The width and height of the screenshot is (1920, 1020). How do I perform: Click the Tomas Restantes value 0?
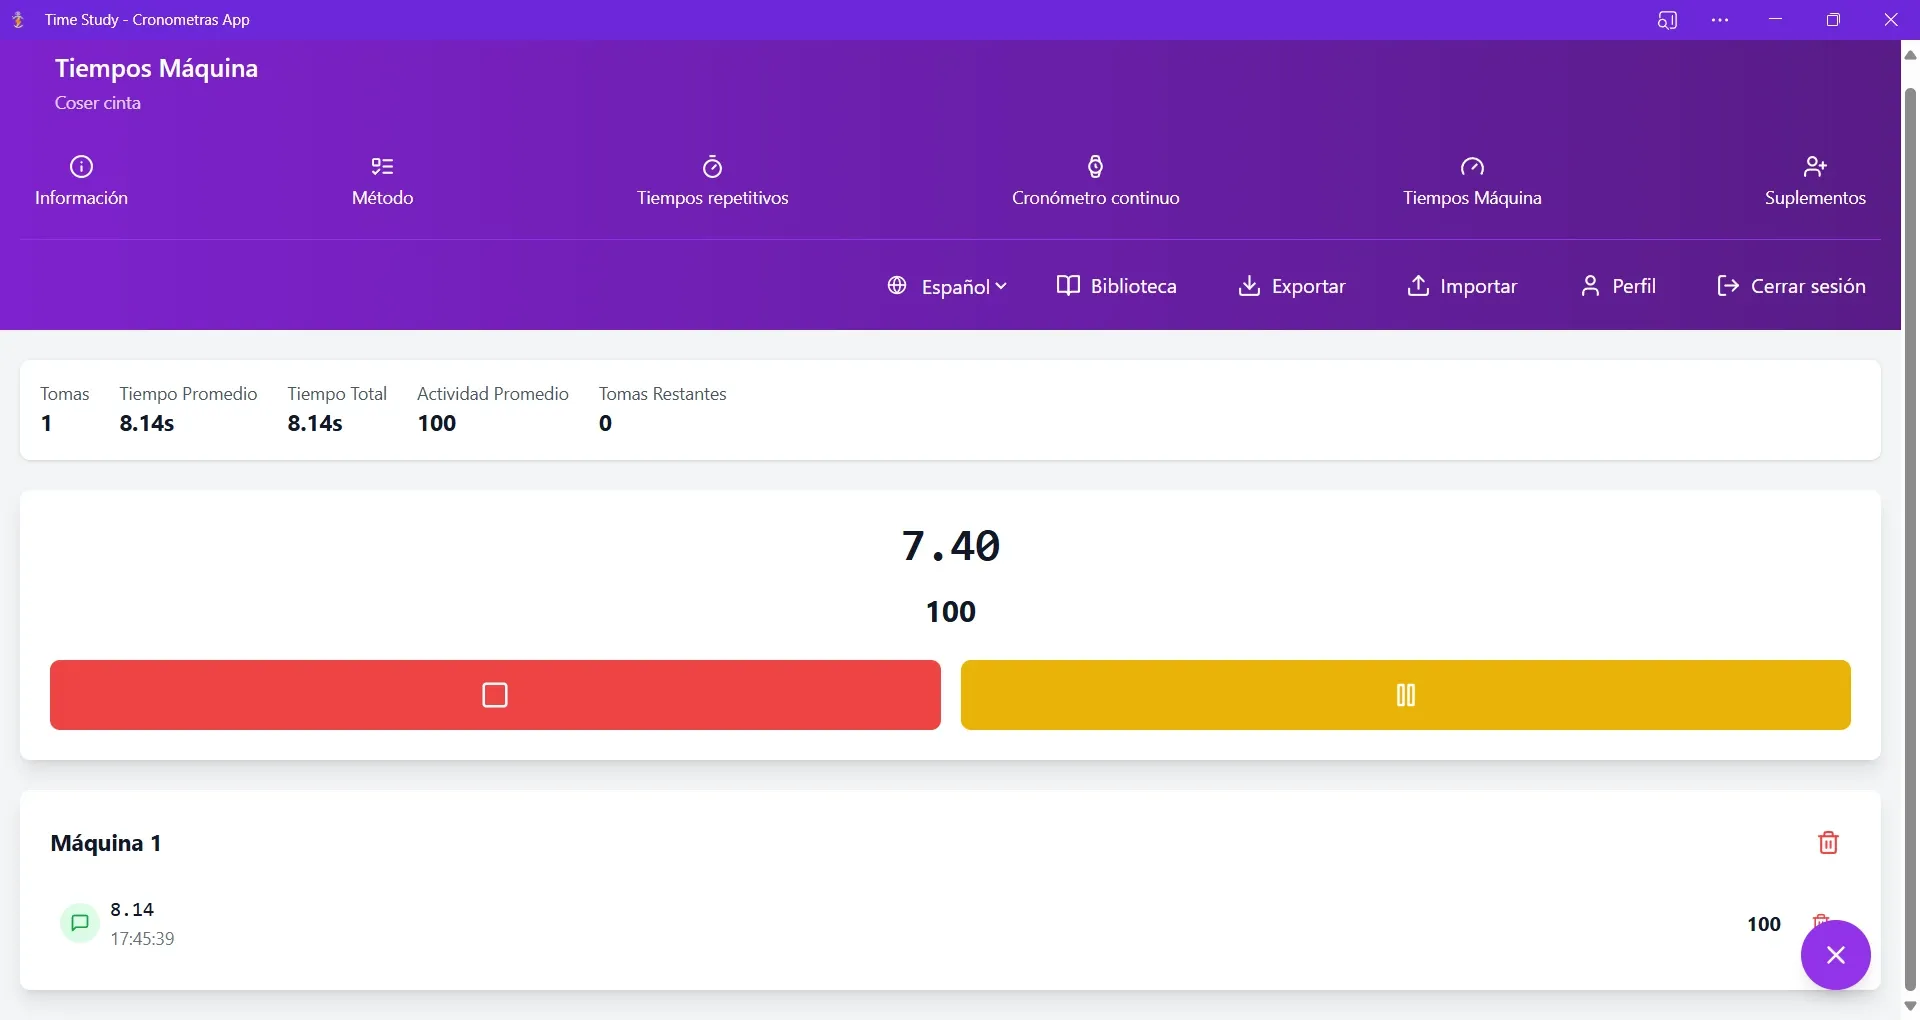605,423
